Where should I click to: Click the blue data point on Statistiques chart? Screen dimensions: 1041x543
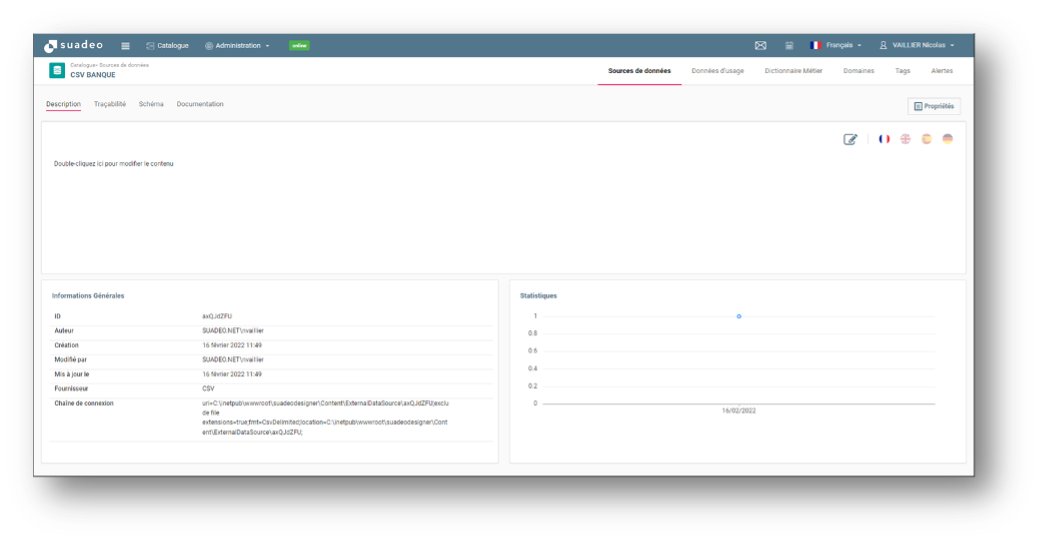[739, 317]
